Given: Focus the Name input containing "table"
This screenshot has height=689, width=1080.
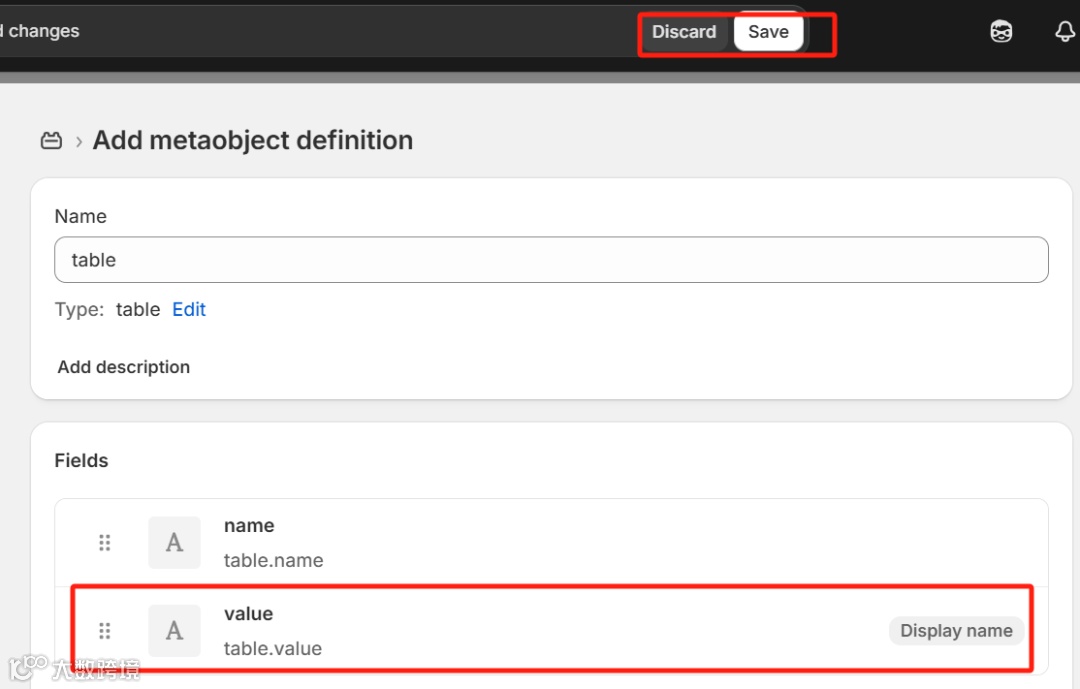Looking at the screenshot, I should click(x=550, y=260).
